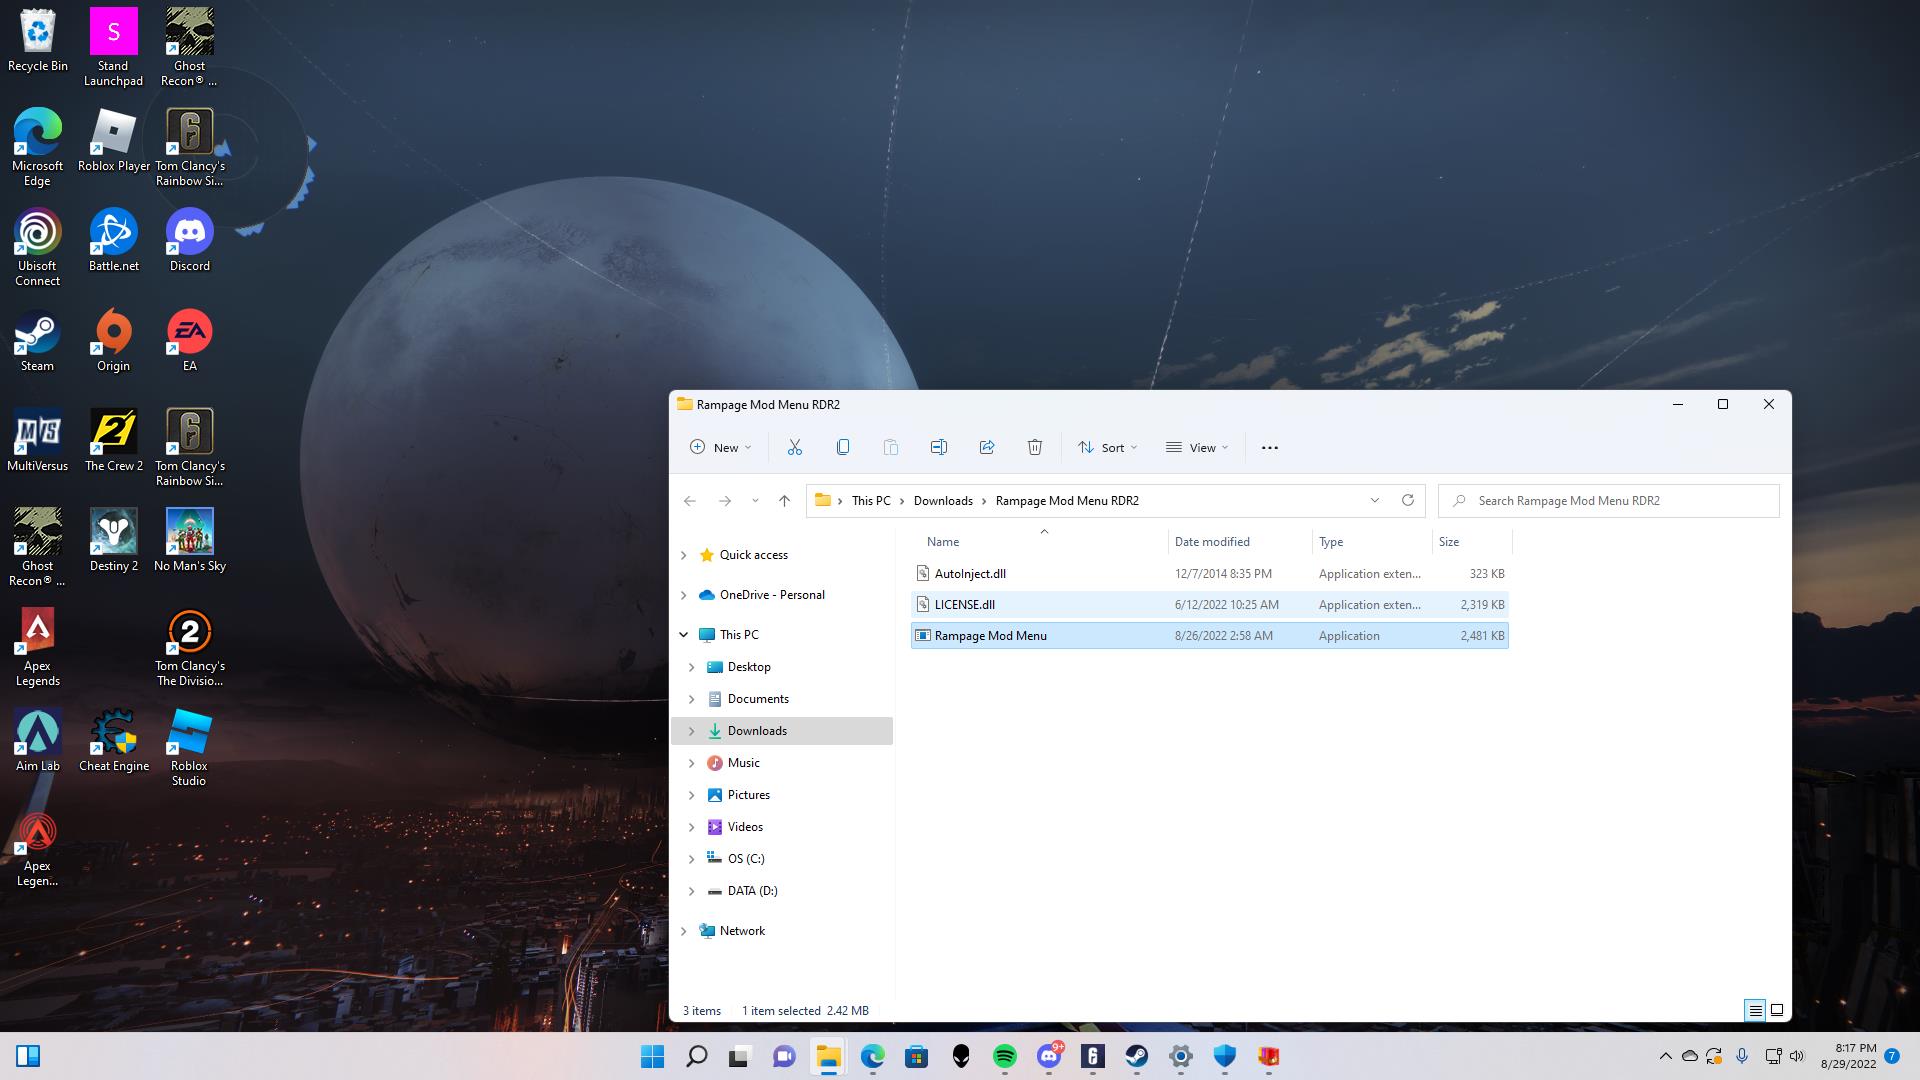Click the Rename icon in toolbar
The image size is (1920, 1080).
[939, 447]
